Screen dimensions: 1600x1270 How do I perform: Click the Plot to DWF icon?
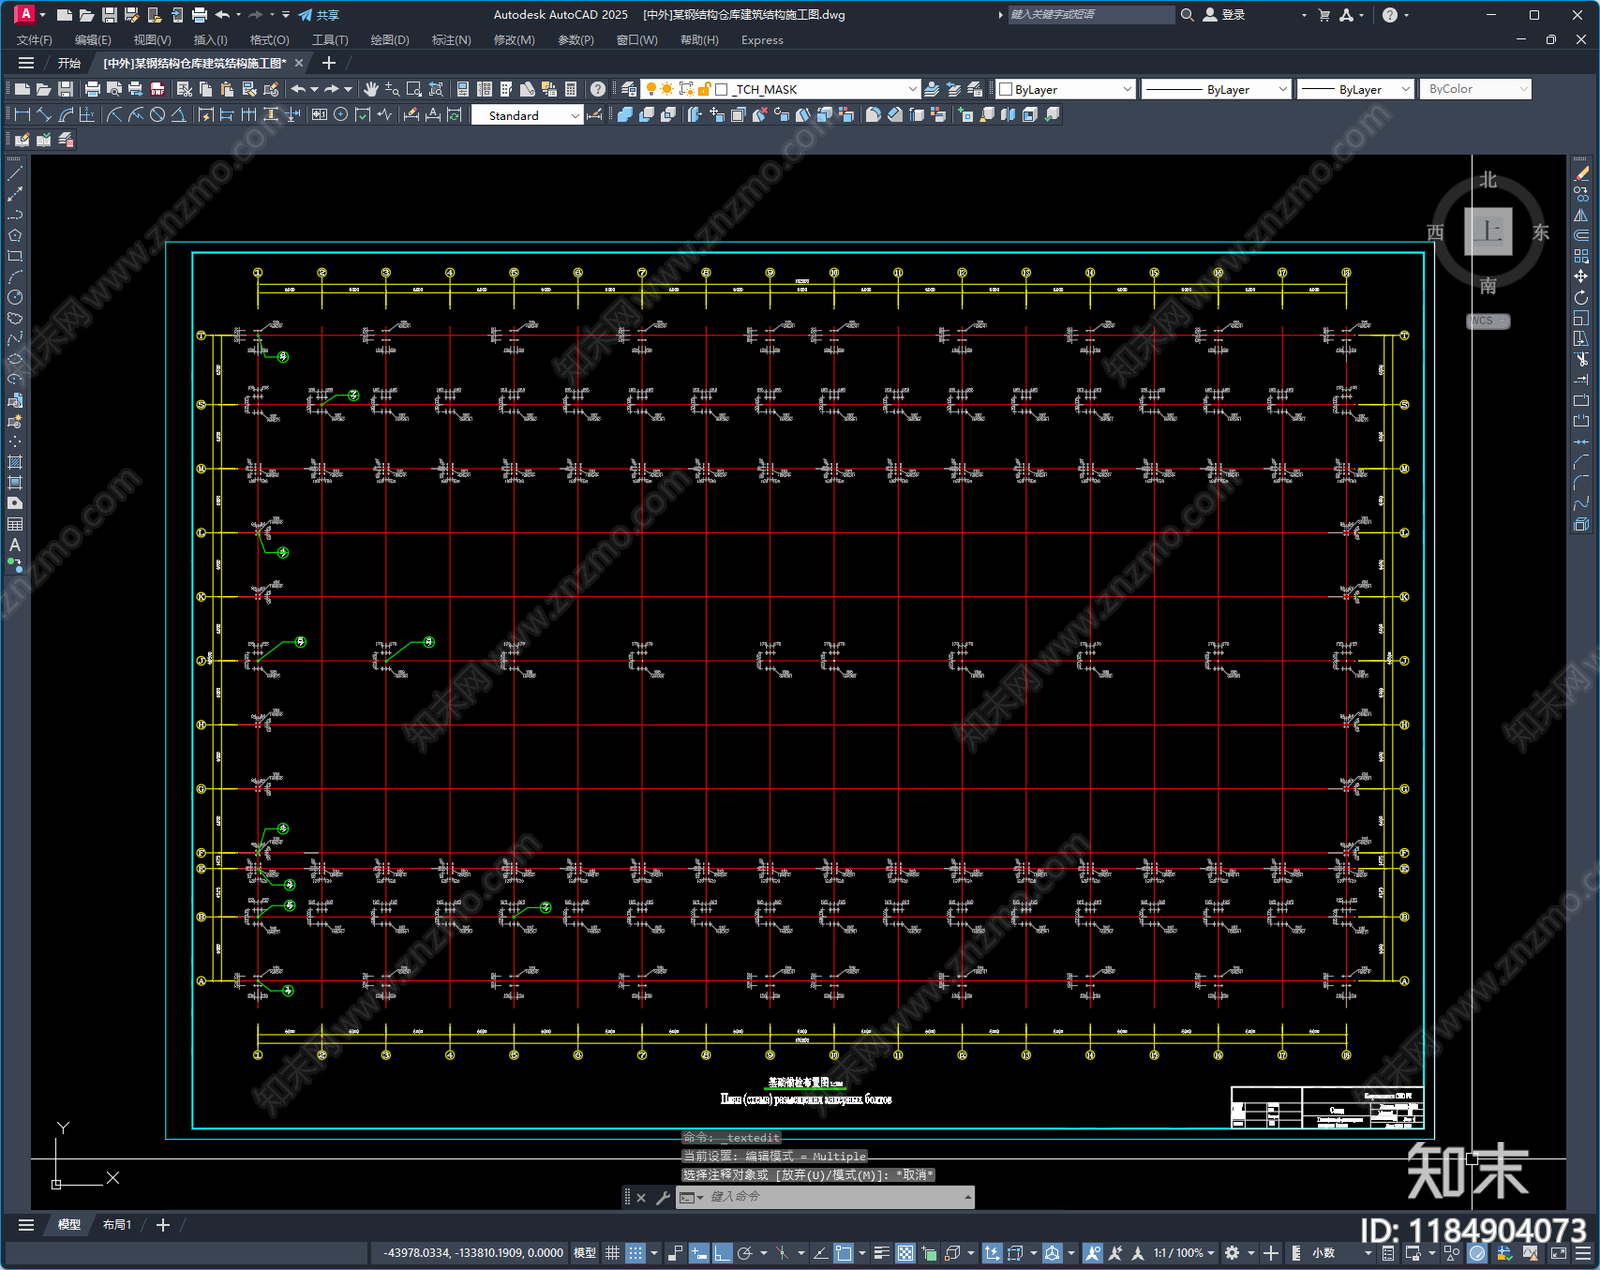[x=157, y=89]
